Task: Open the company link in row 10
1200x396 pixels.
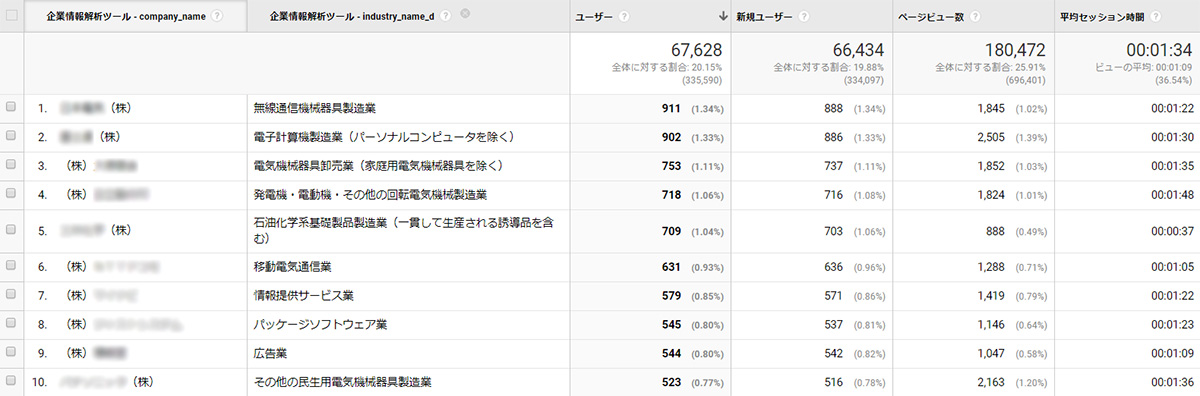Action: pyautogui.click(x=106, y=382)
